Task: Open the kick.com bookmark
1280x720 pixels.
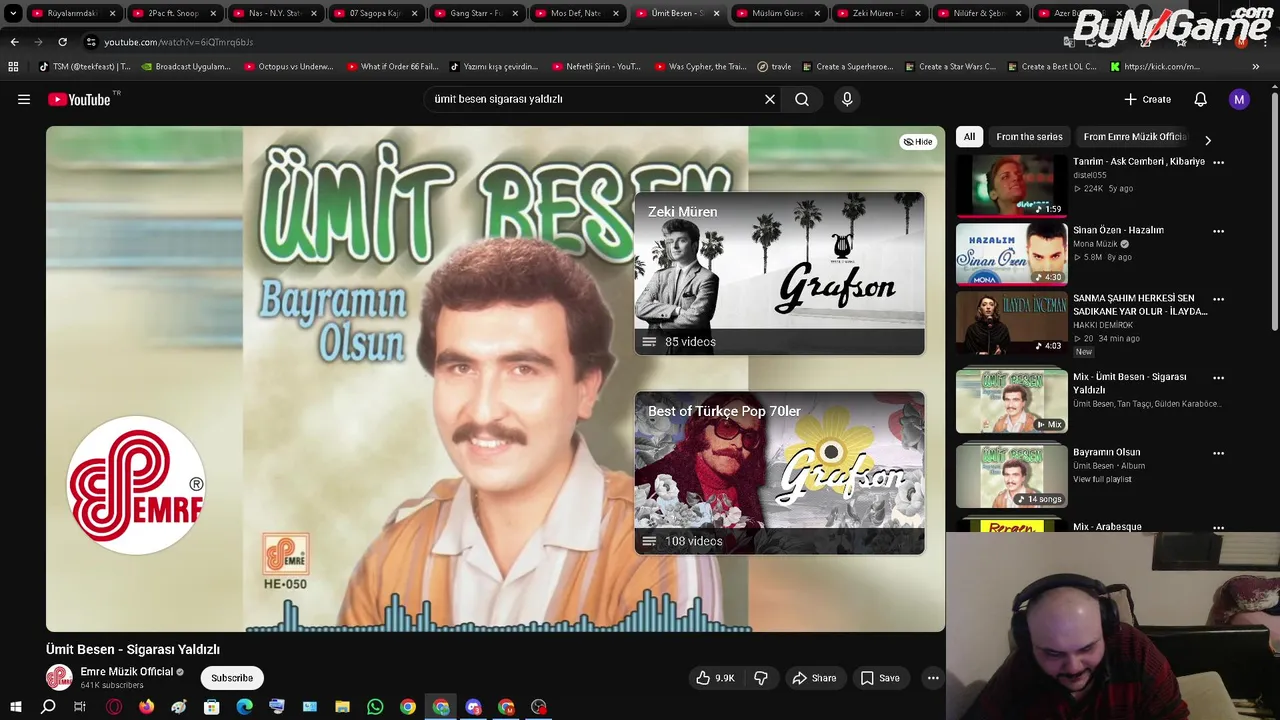Action: coord(1154,67)
